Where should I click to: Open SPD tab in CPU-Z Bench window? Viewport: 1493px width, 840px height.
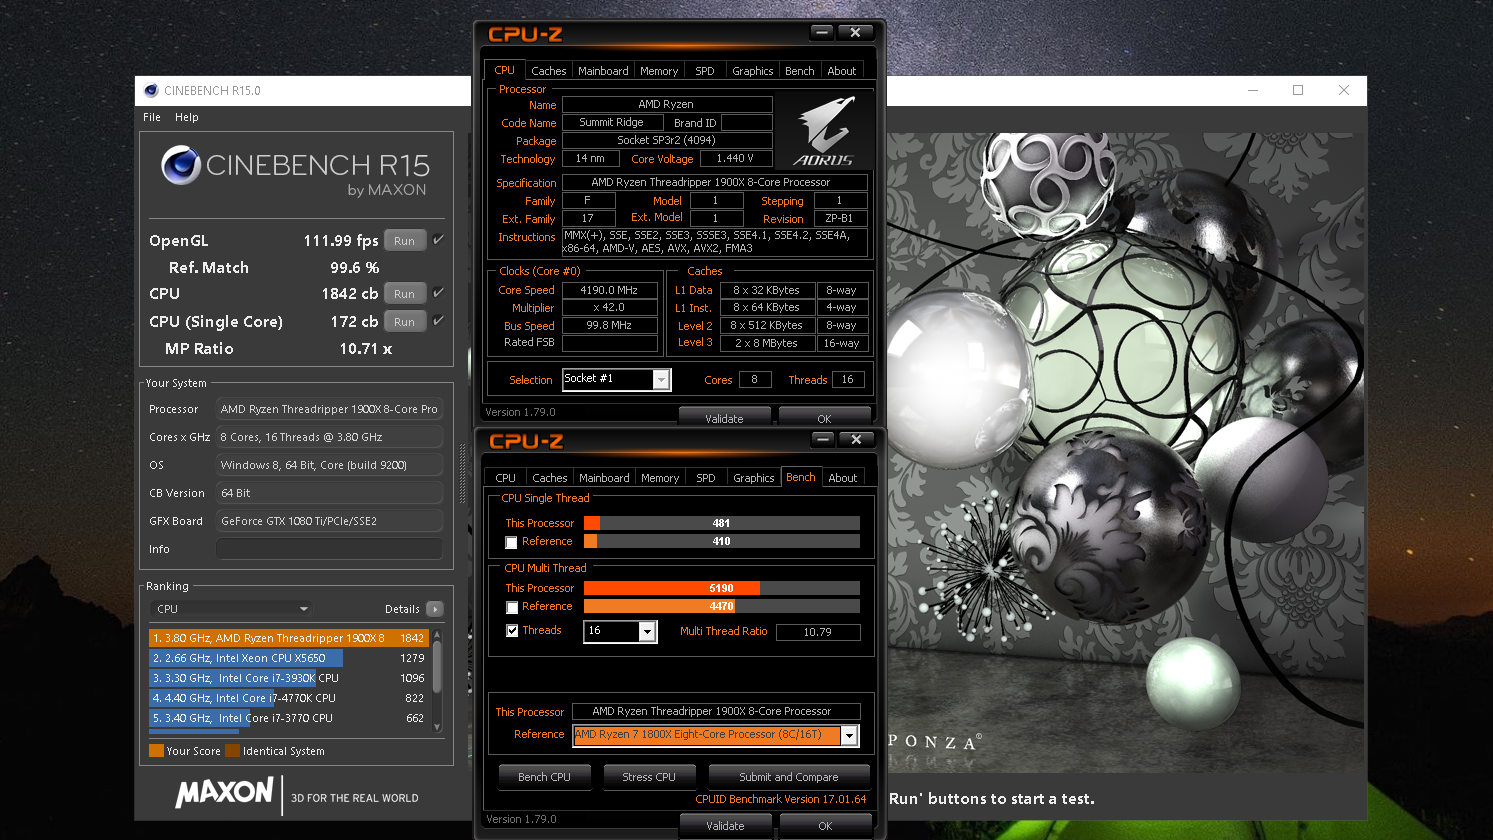706,478
